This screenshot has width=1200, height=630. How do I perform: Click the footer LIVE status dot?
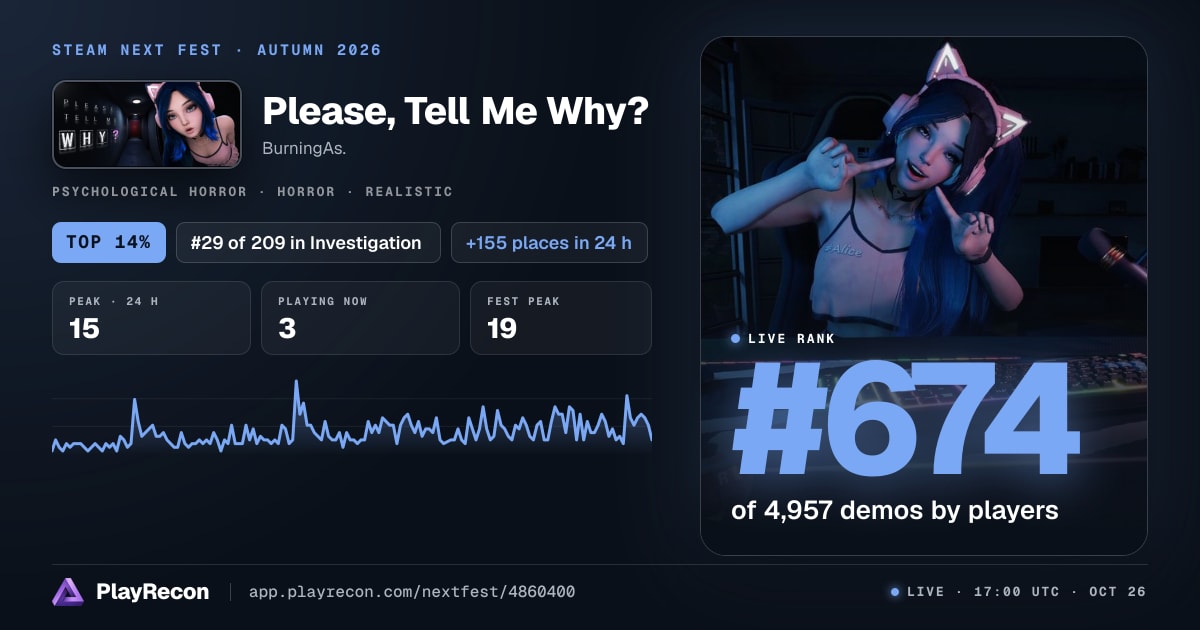pos(895,592)
